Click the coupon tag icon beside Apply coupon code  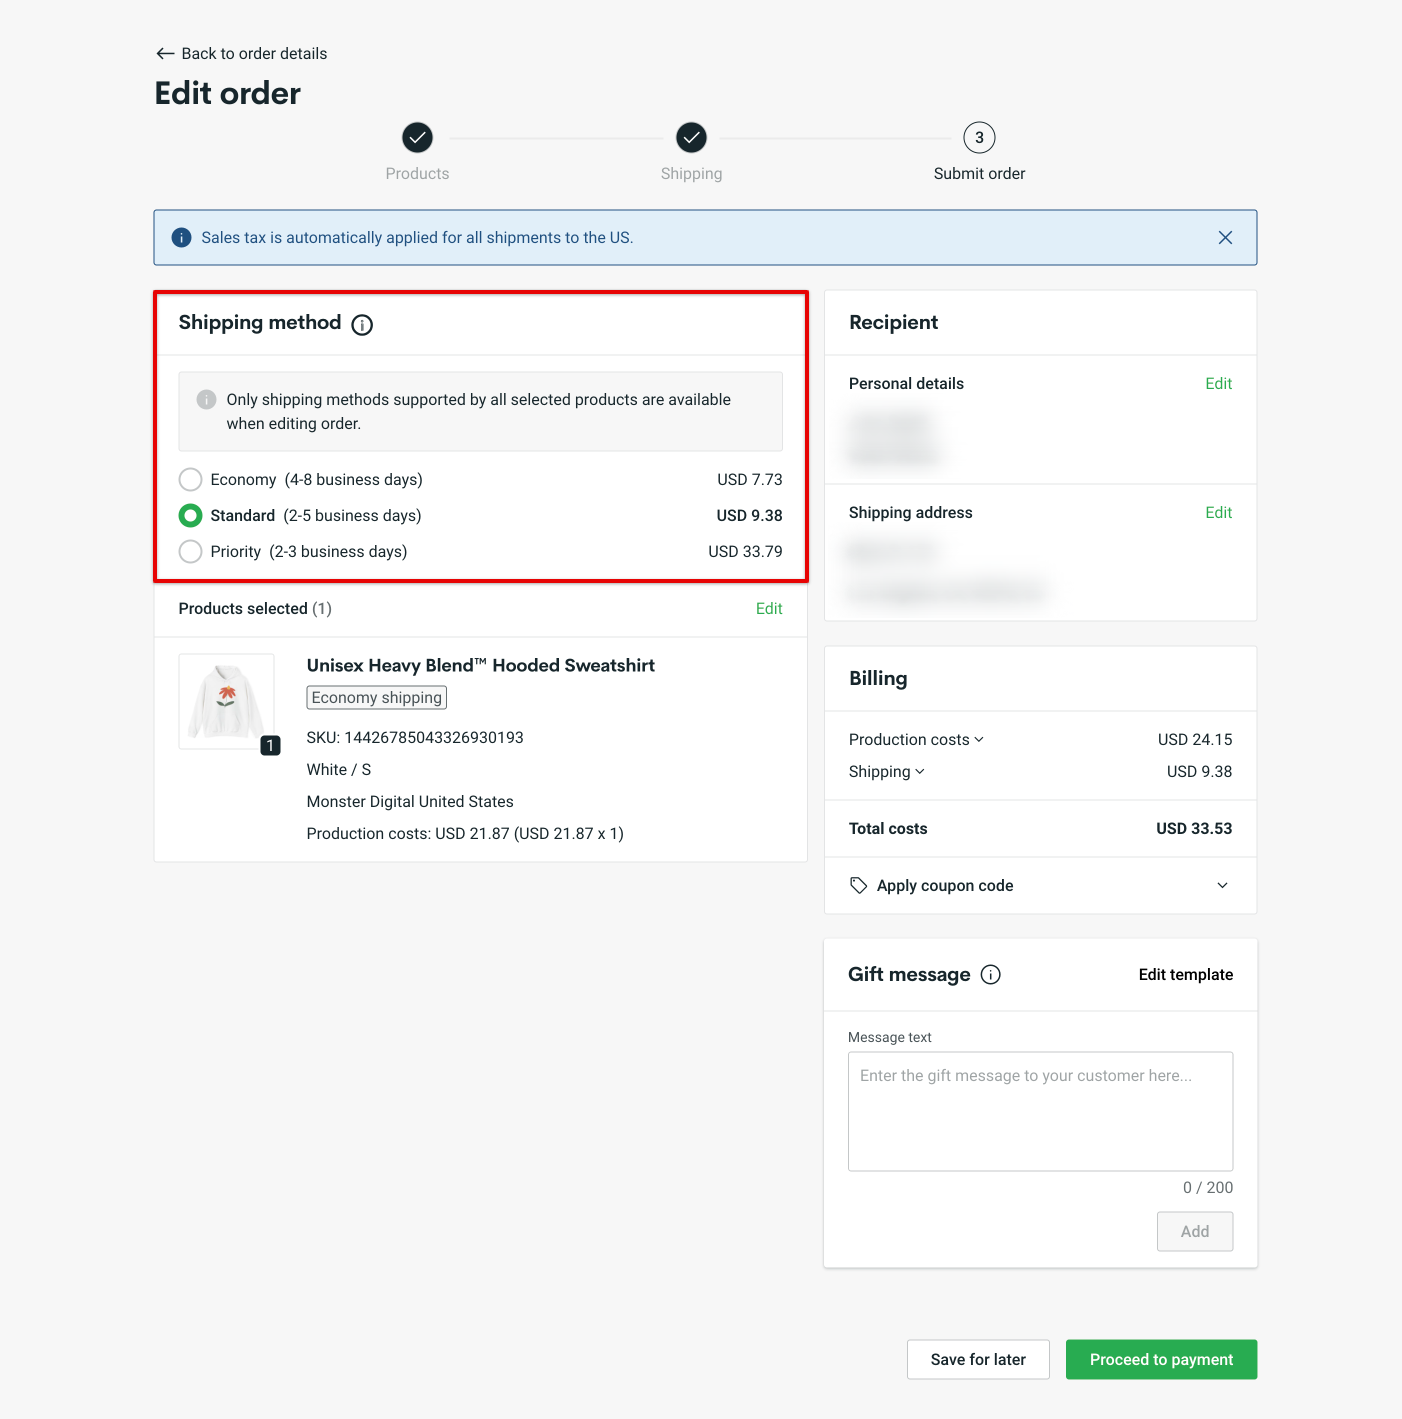tap(858, 885)
